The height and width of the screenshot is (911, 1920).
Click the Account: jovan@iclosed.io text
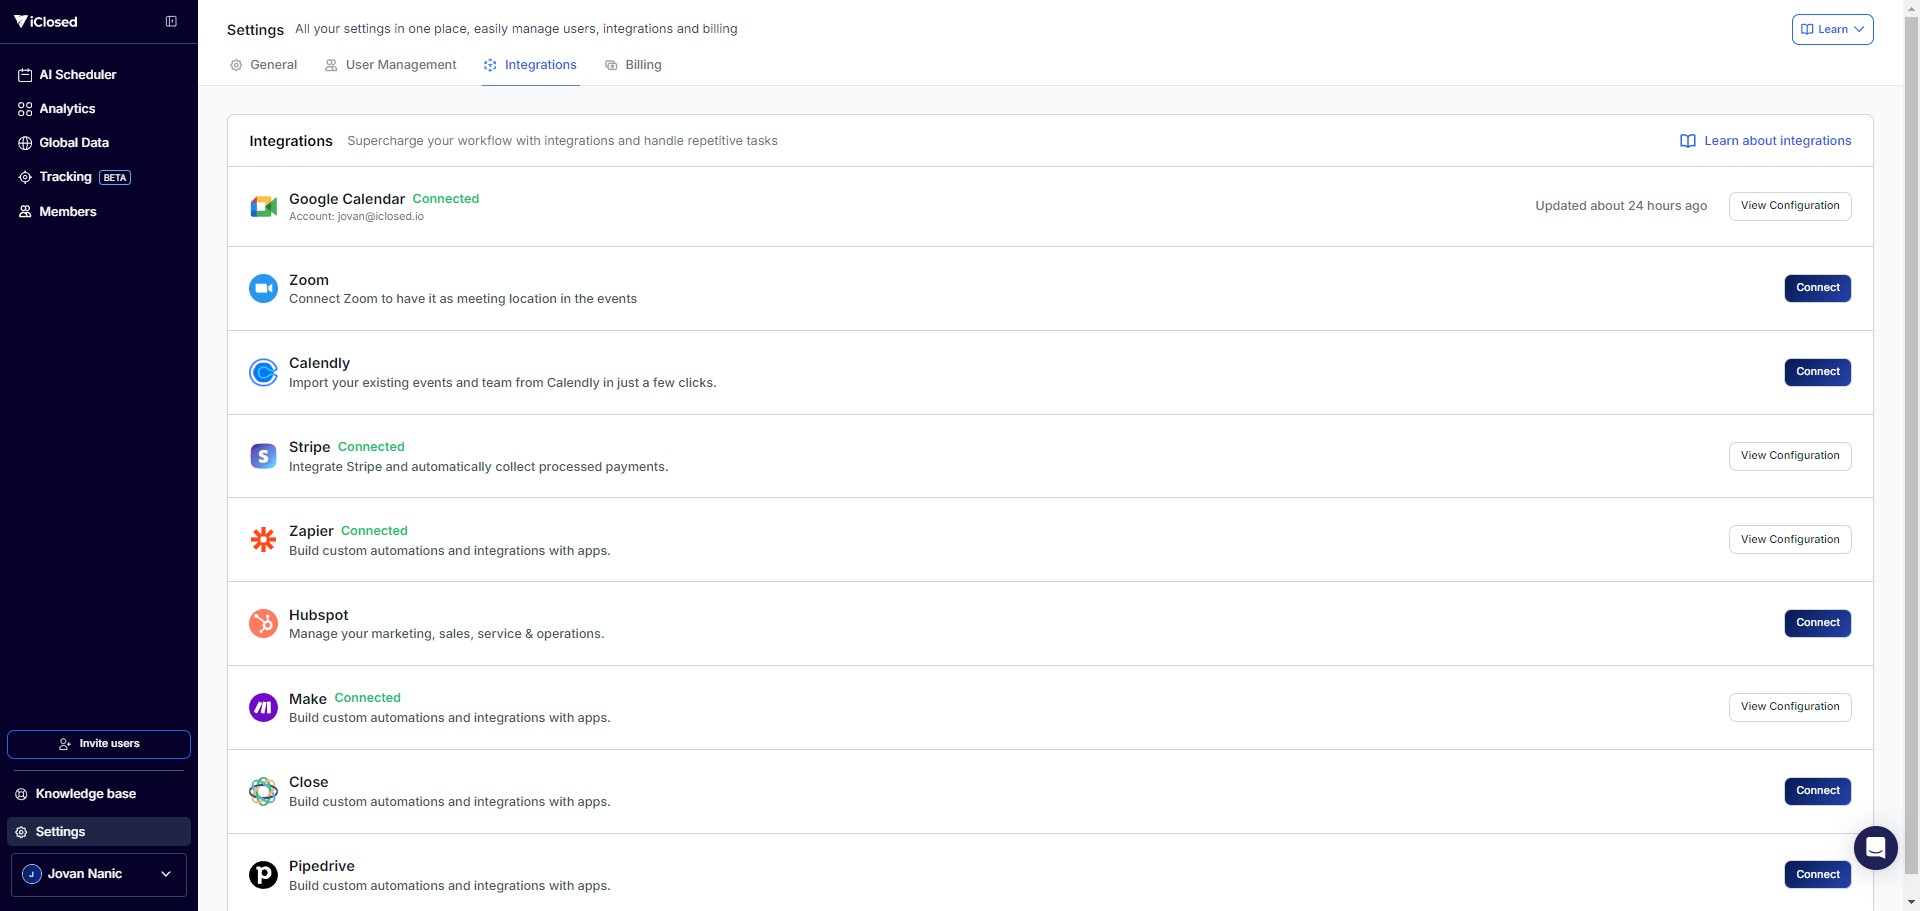[356, 217]
